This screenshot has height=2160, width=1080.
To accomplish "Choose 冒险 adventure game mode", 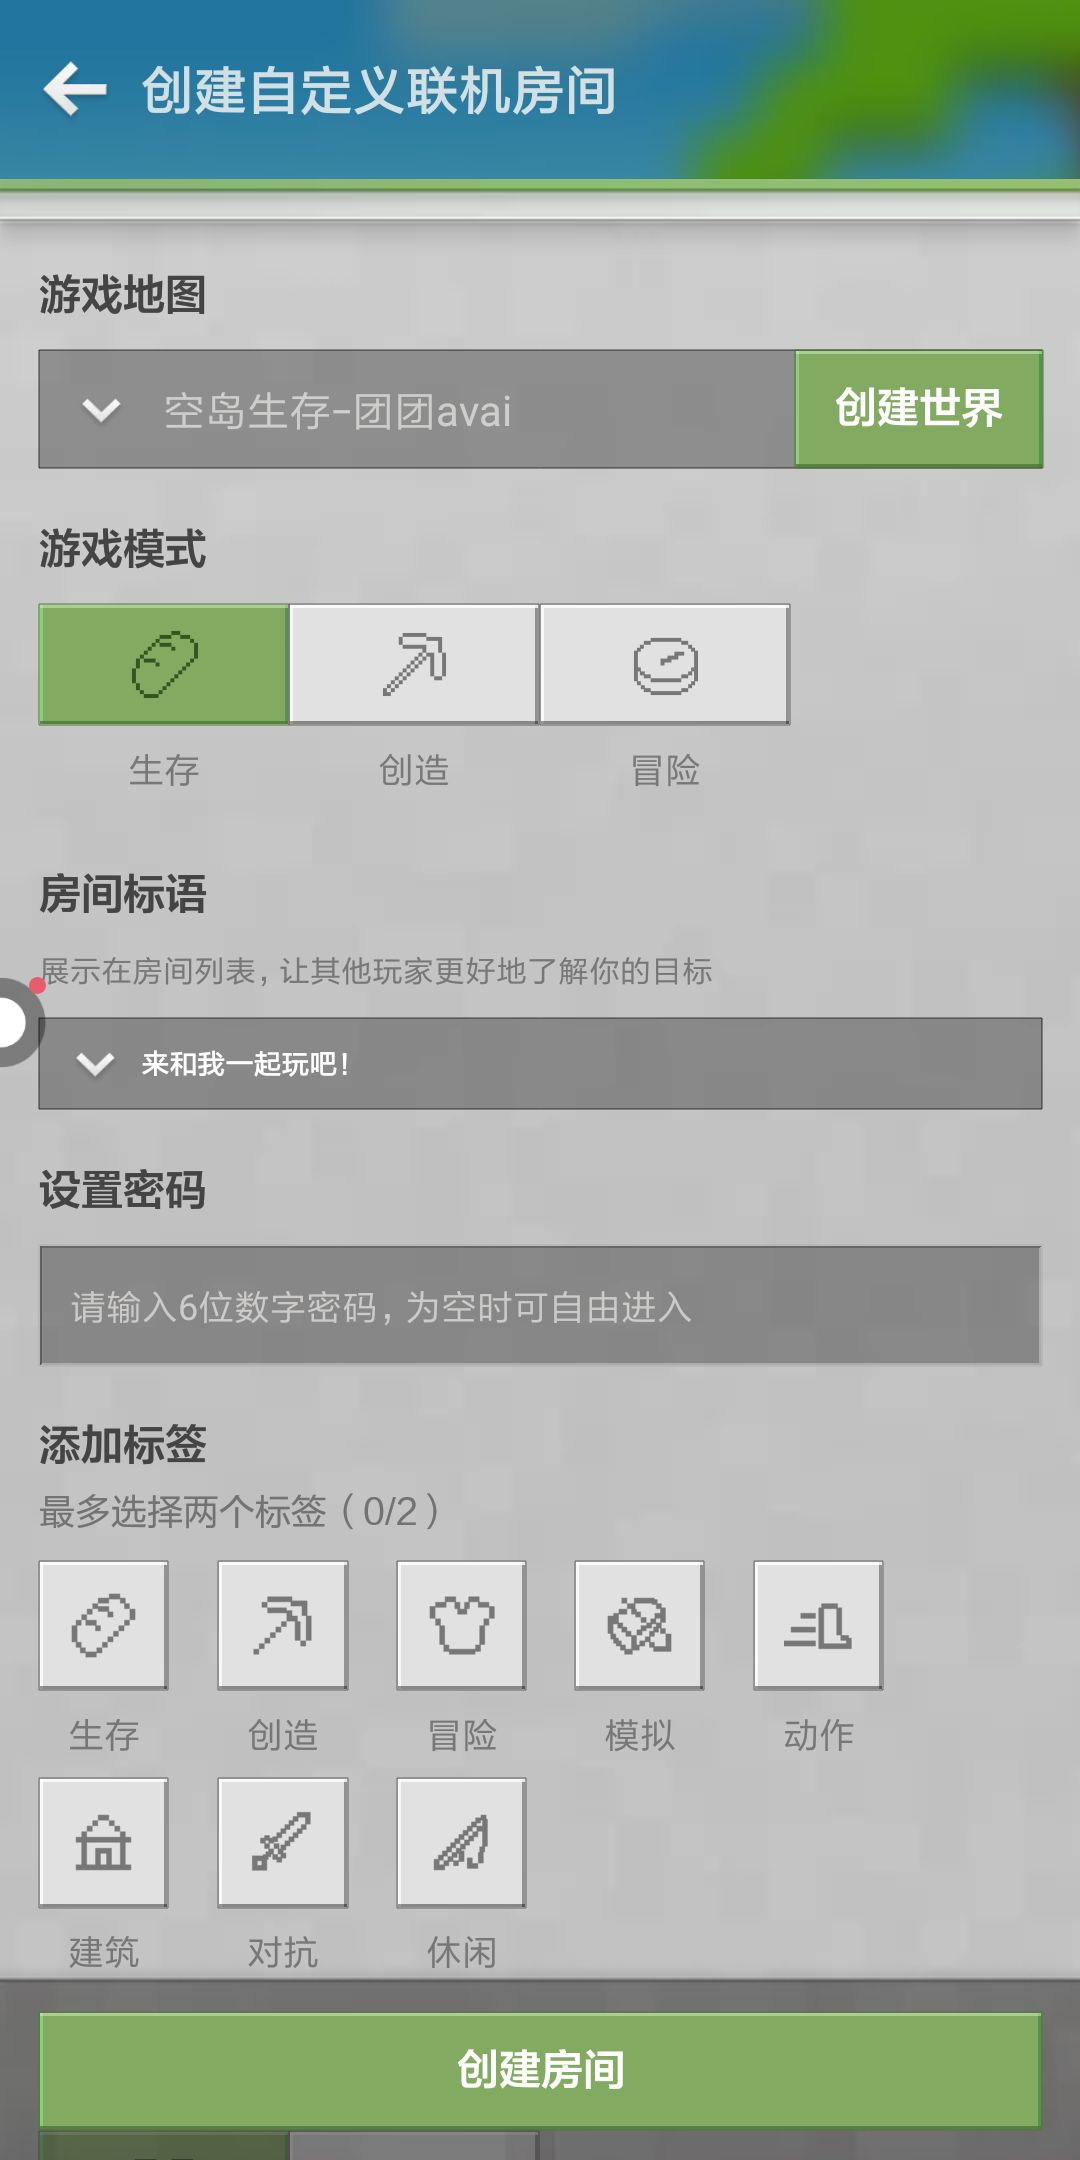I will (665, 664).
